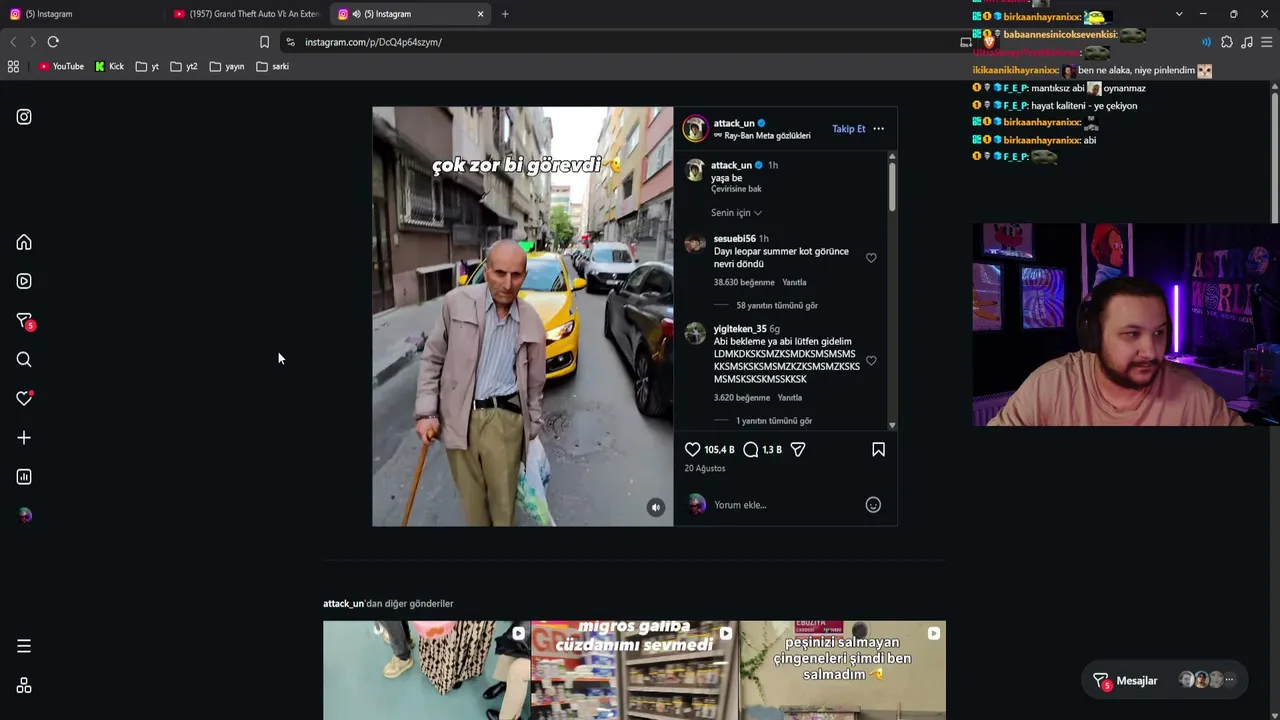Like the comment by yigiteken_35
Viewport: 1280px width, 720px height.
pyautogui.click(x=871, y=361)
